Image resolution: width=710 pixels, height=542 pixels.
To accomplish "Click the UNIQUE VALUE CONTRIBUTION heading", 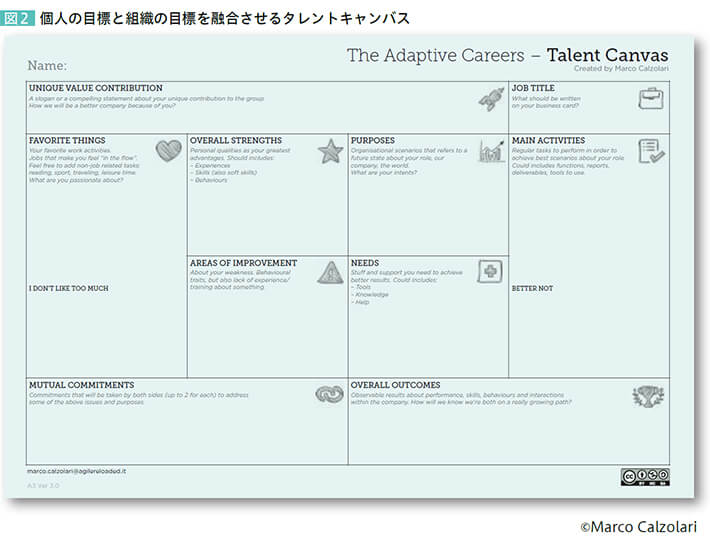I will (x=96, y=88).
